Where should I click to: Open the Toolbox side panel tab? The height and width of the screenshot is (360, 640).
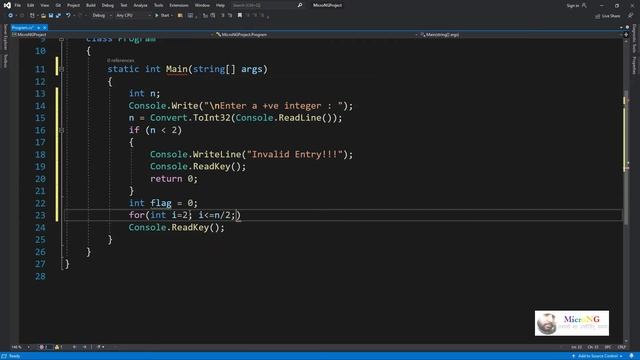tap(5, 61)
